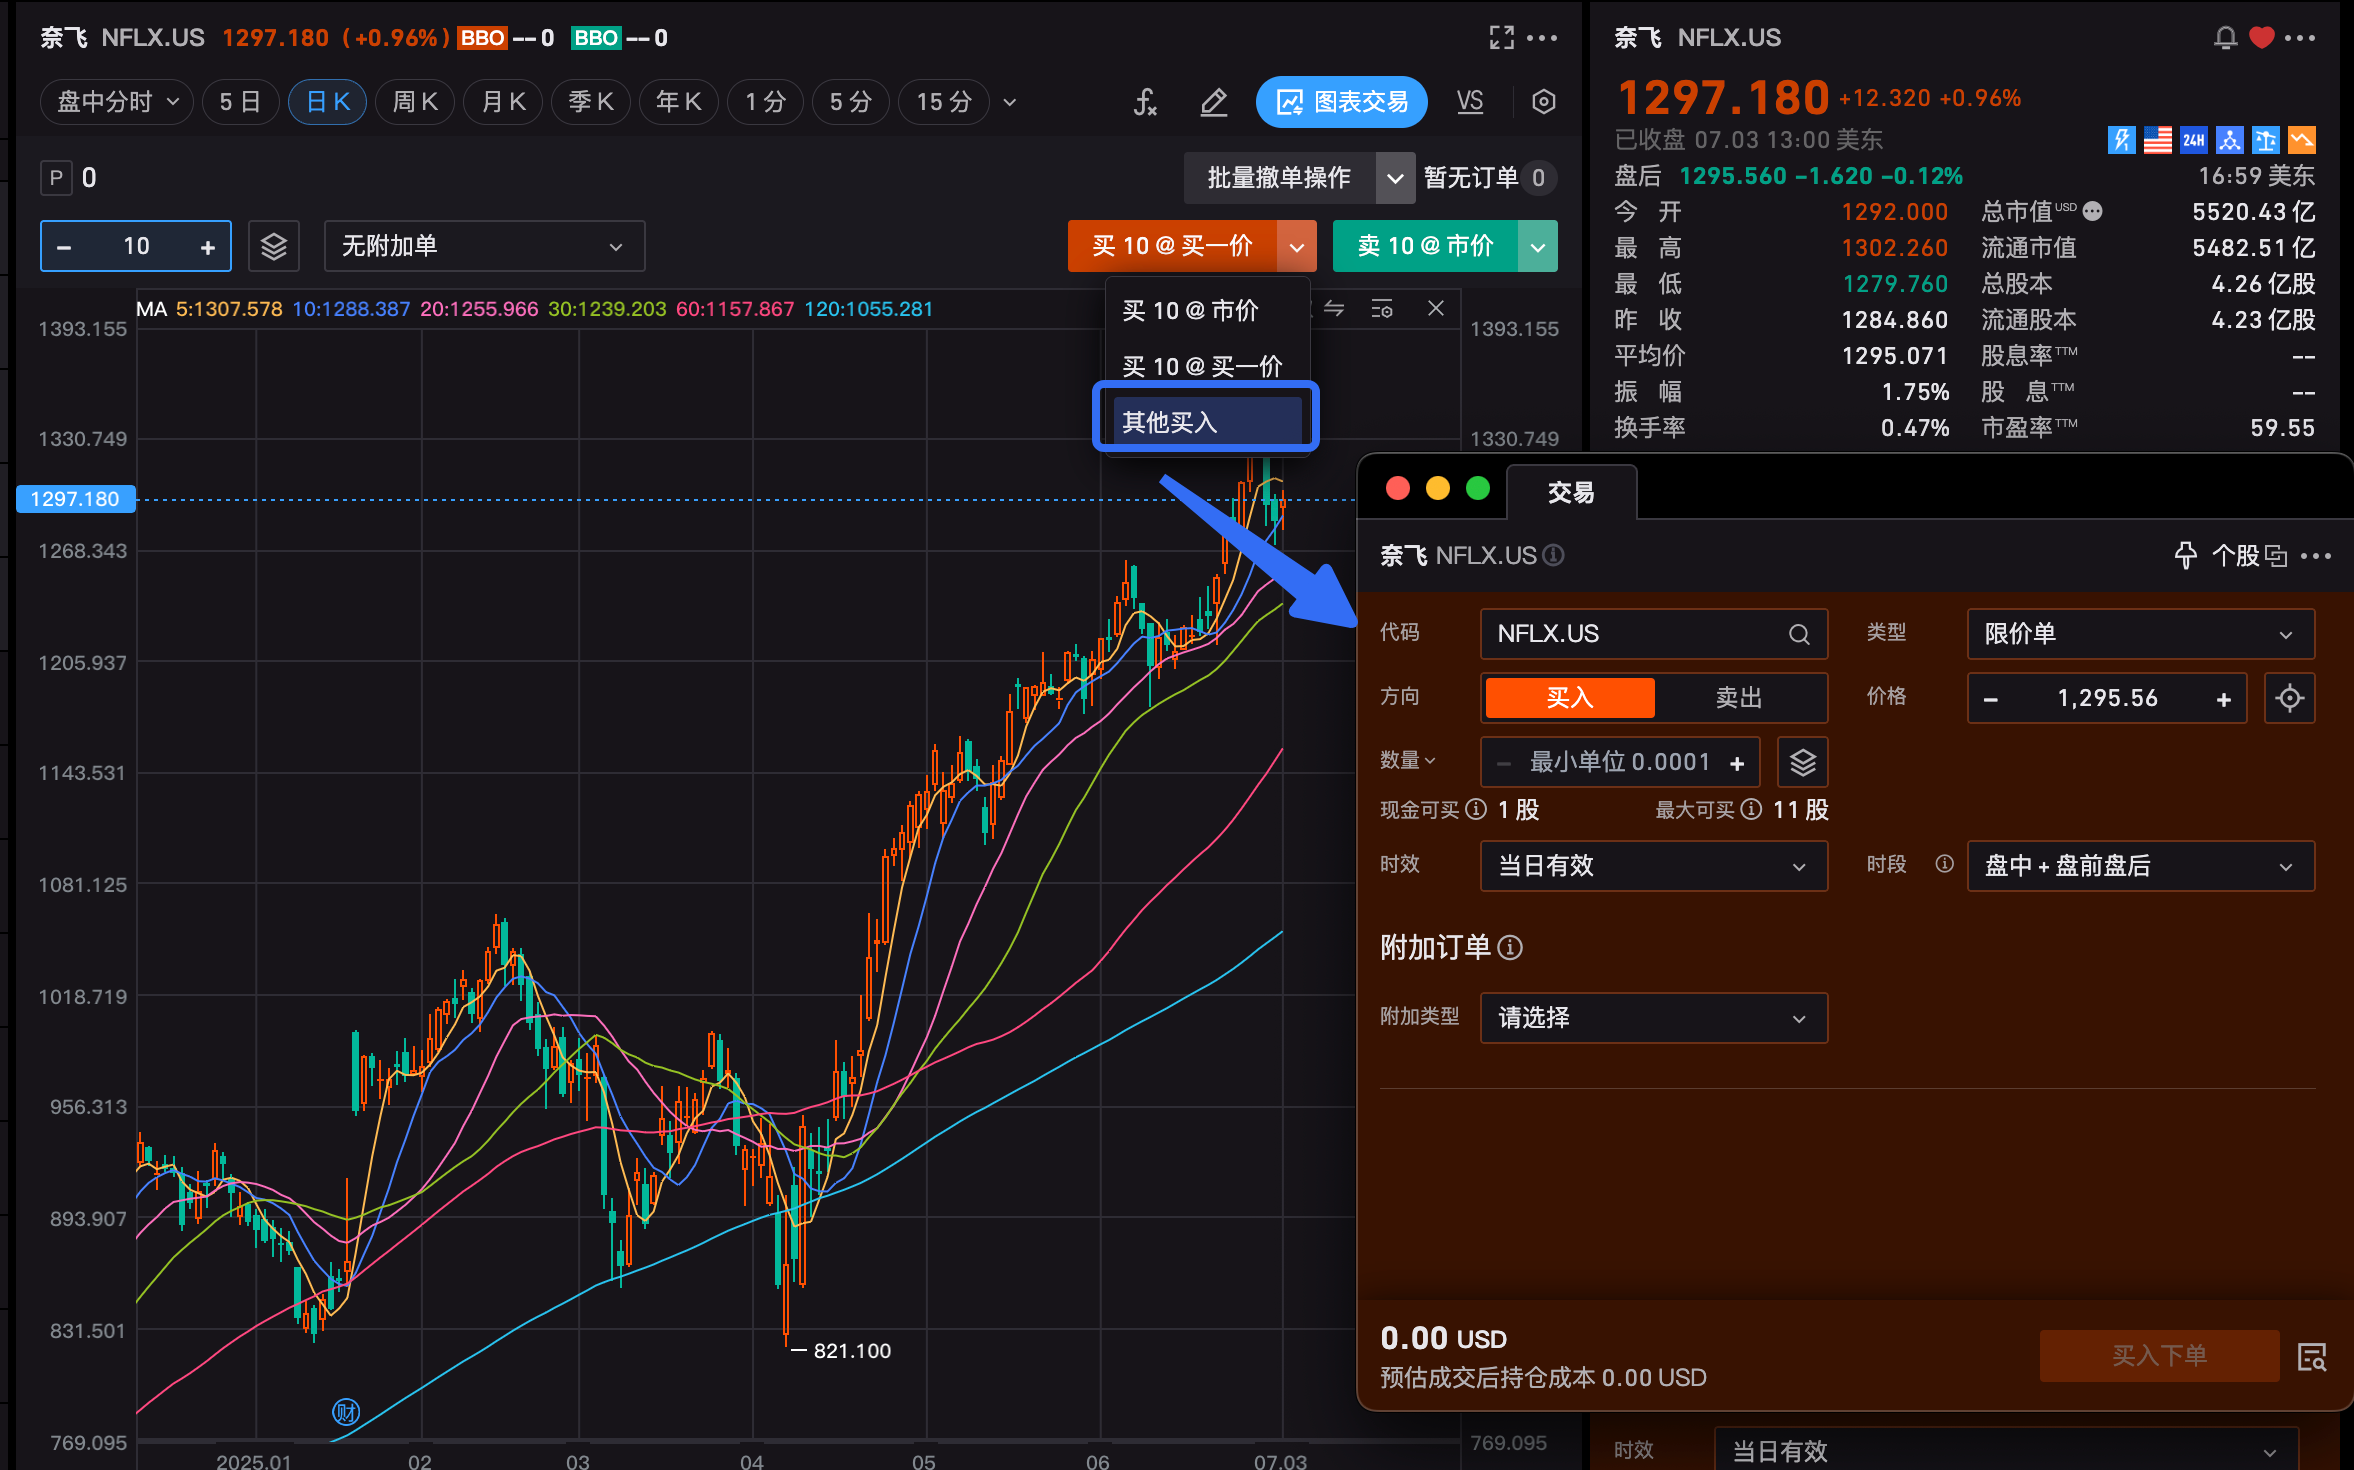Click the 批量撤单操作 button
This screenshot has height=1470, width=2354.
1279,179
